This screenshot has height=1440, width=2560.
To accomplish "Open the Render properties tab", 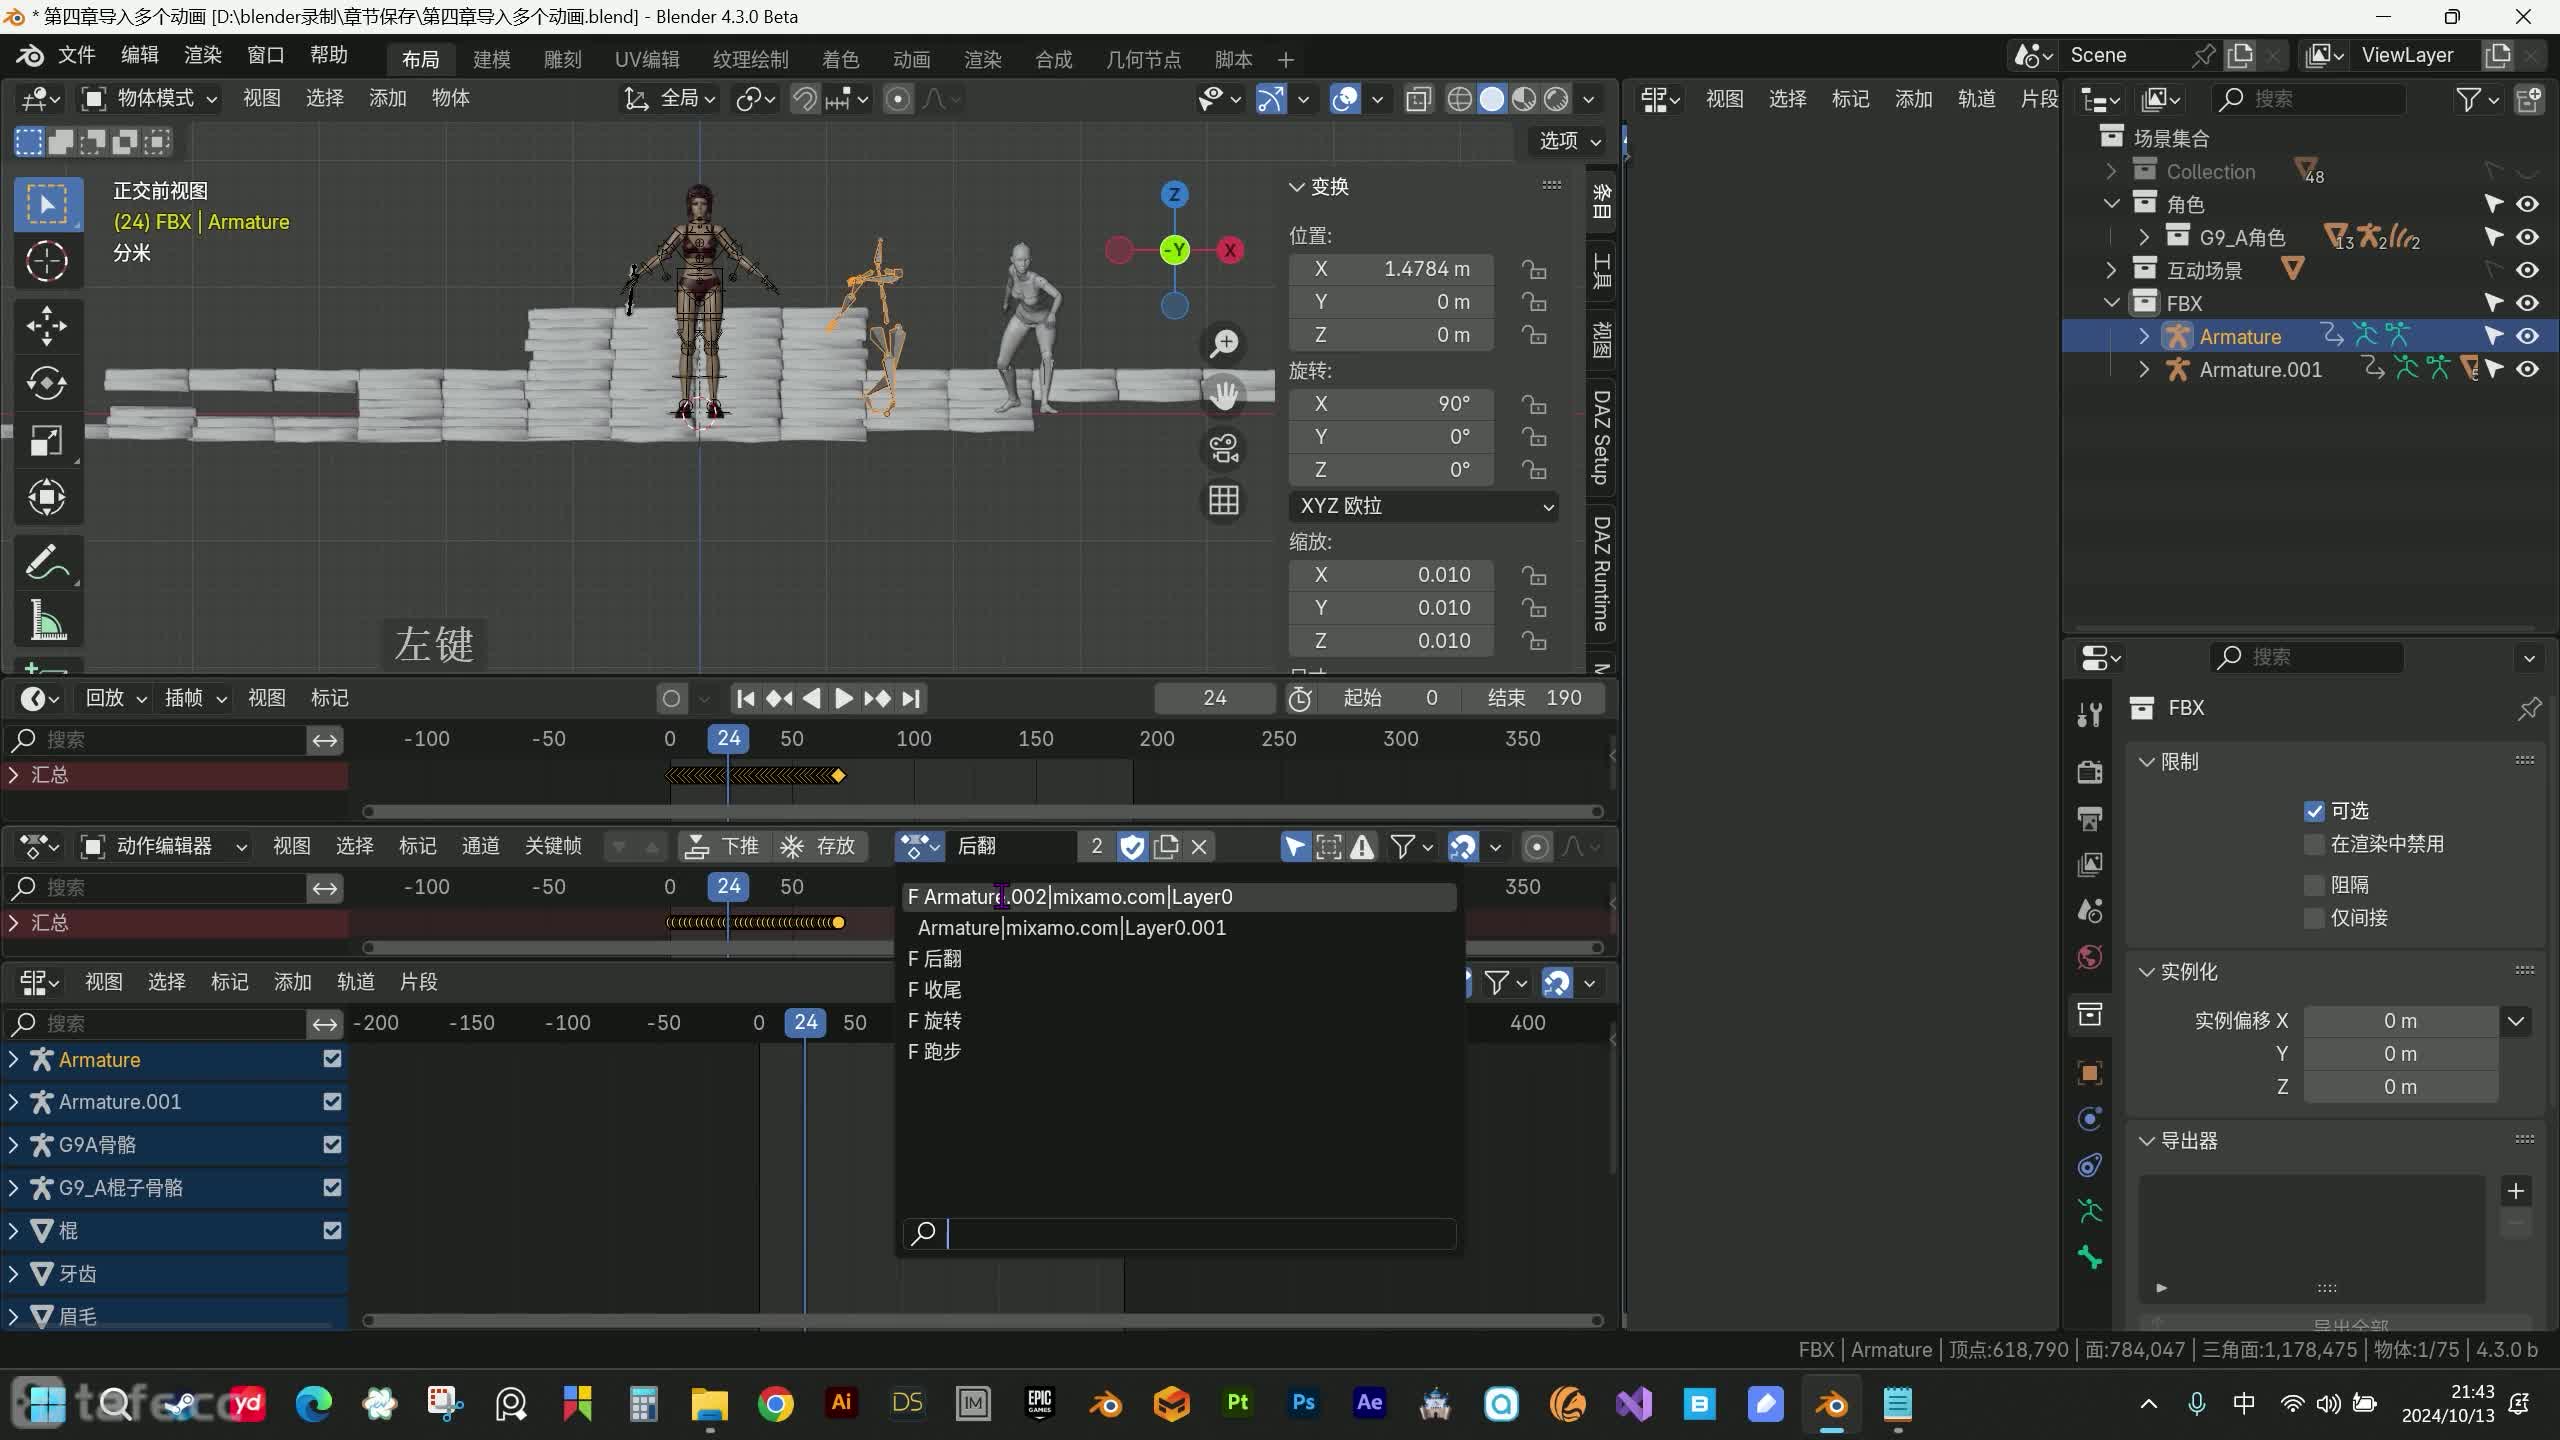I will click(x=2090, y=772).
